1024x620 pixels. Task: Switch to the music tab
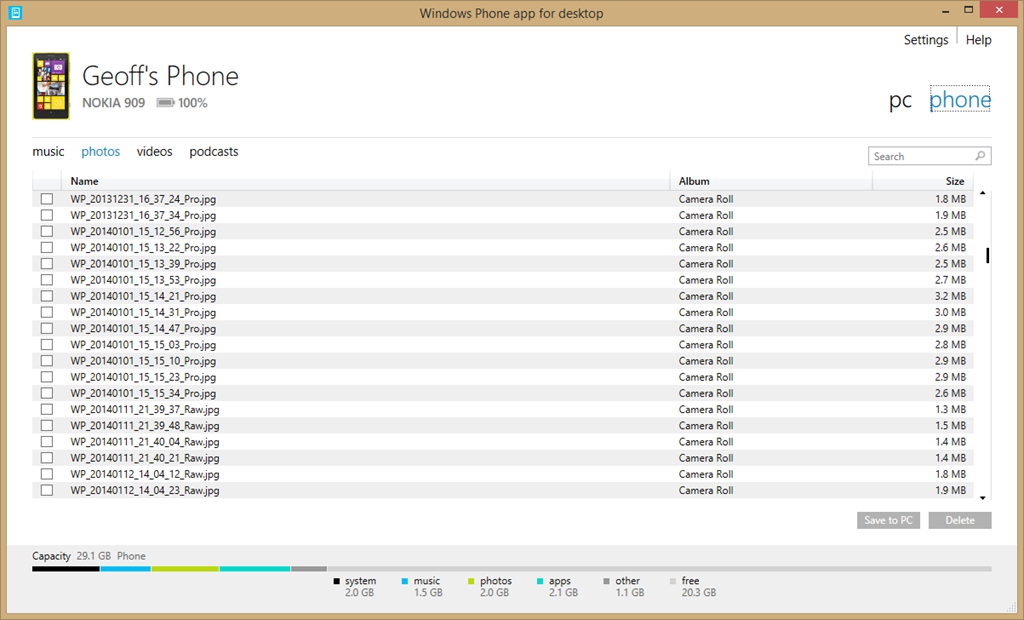tap(48, 152)
